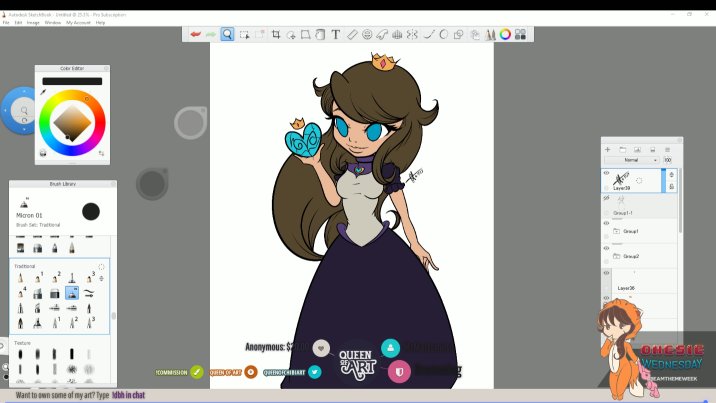Expand the Group1 folder layer
This screenshot has width=716, height=403.
click(x=618, y=231)
